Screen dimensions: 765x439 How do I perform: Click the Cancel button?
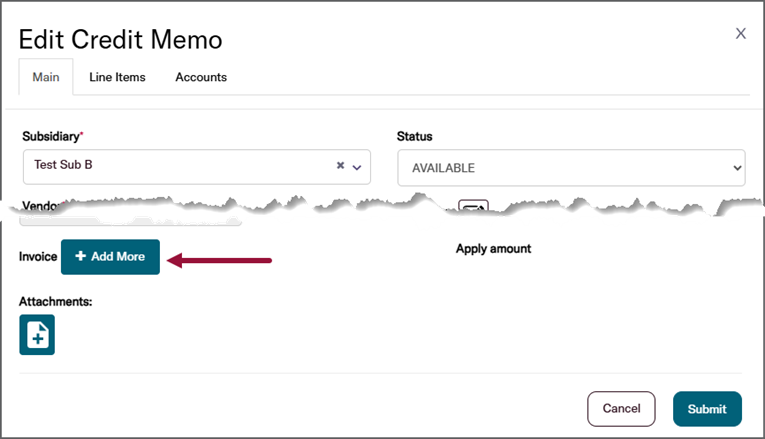coord(621,408)
